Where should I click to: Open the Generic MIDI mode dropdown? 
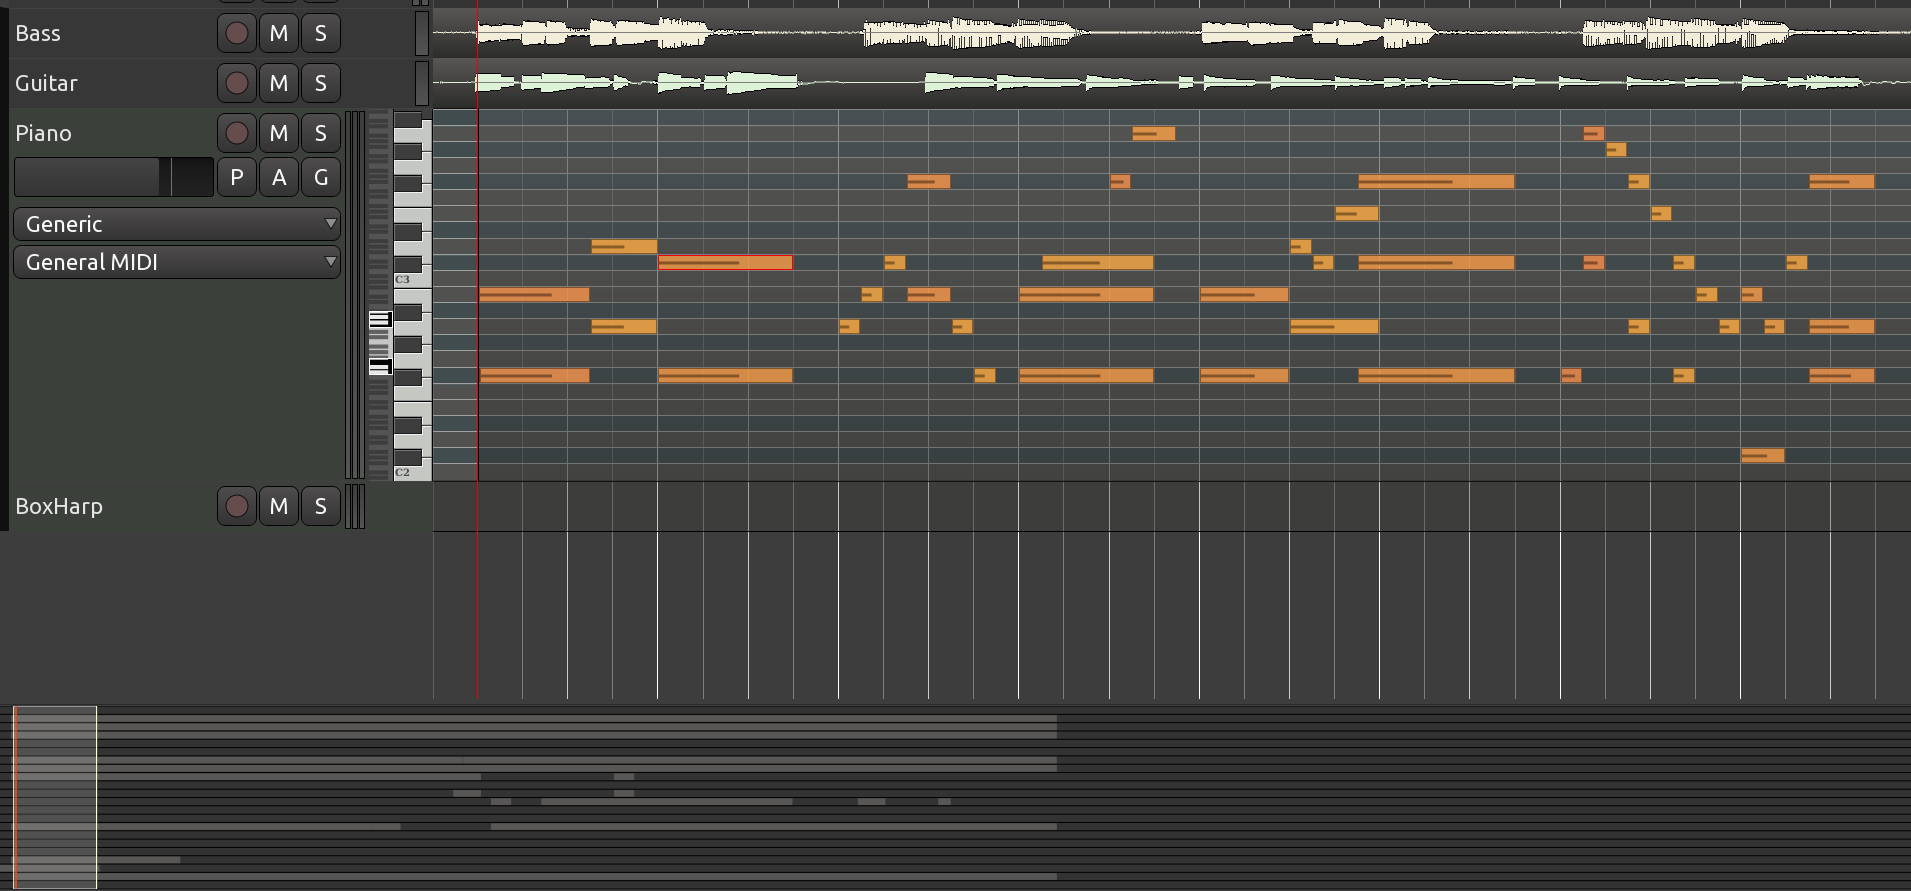click(x=177, y=224)
